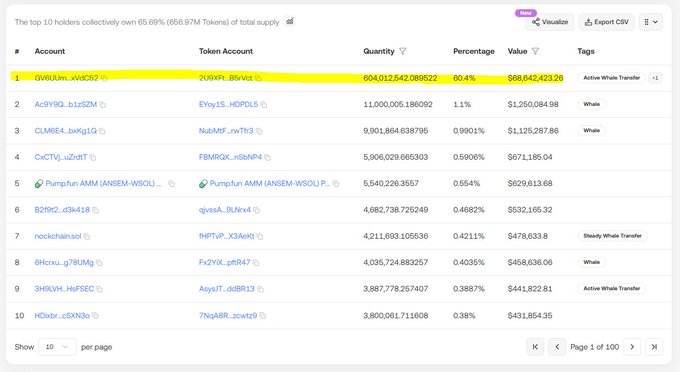Open token account 7NqA8R...zcwtz9

(228, 316)
